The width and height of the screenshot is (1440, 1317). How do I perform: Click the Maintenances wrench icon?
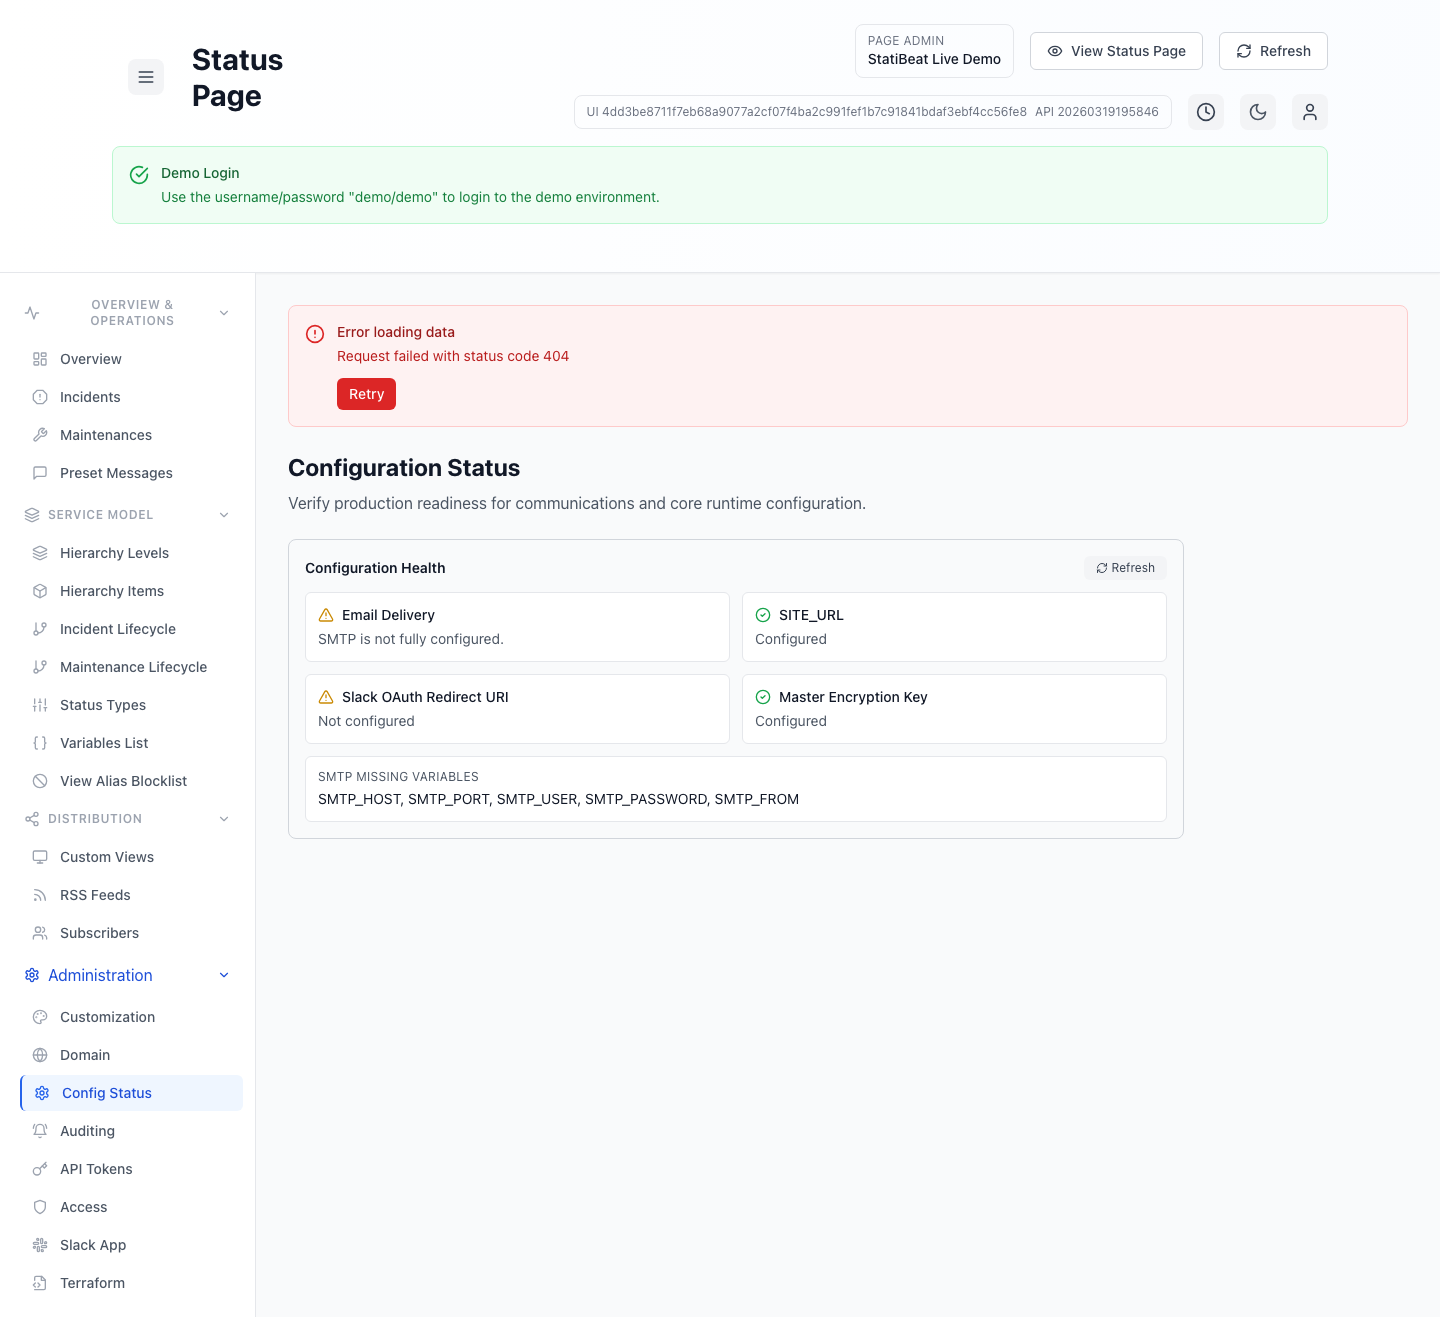pos(40,435)
